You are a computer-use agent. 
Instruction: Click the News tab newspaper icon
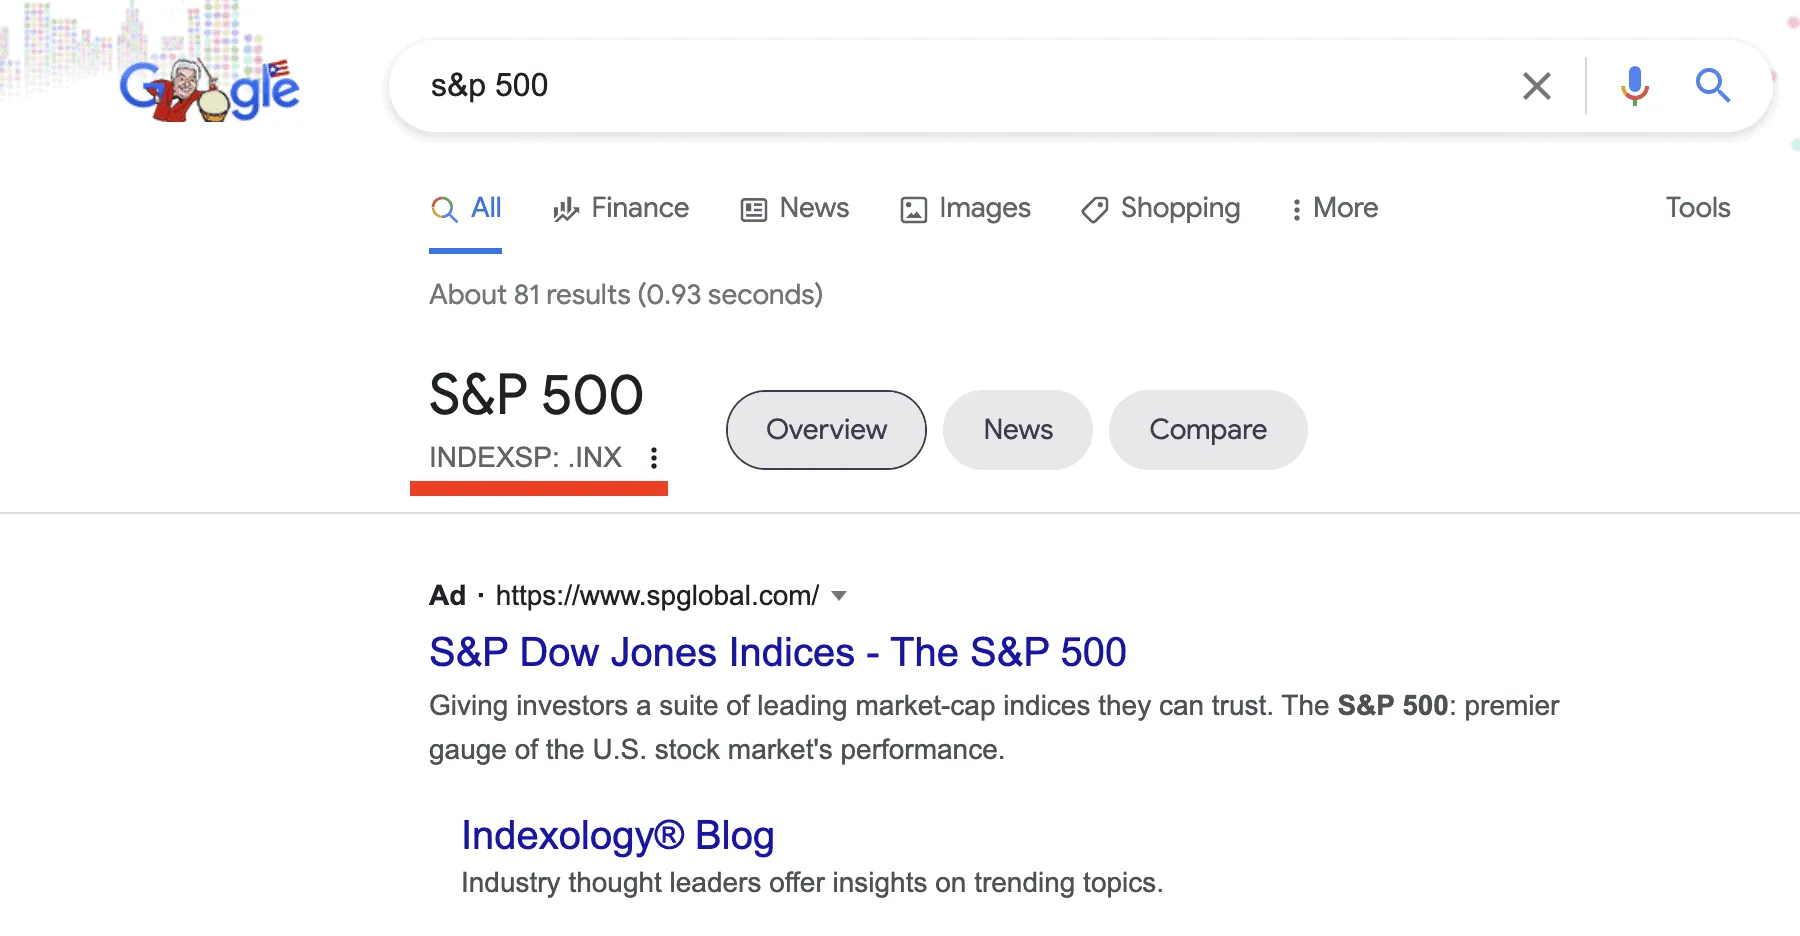(754, 209)
